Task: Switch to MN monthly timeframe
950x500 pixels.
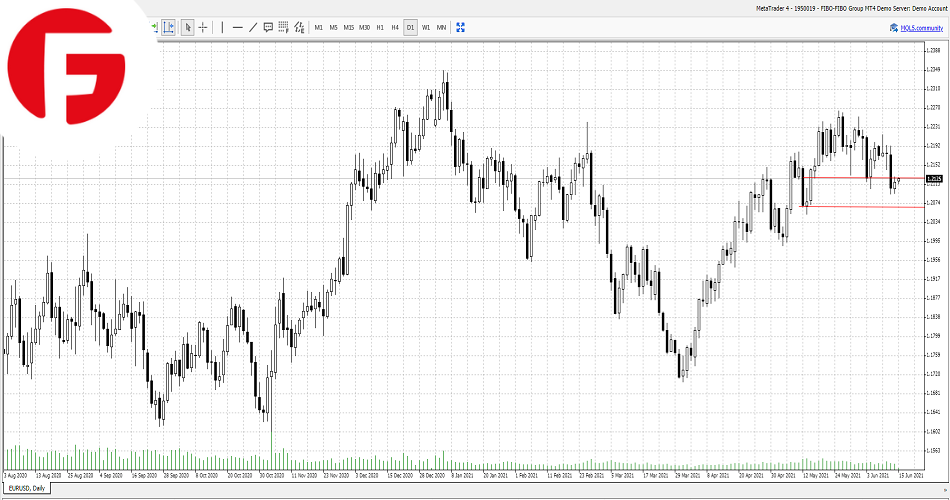Action: click(441, 27)
